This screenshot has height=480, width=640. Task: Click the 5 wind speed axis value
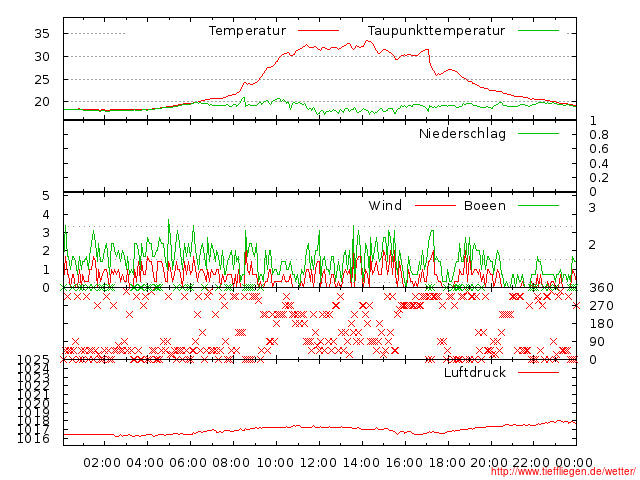pyautogui.click(x=46, y=196)
